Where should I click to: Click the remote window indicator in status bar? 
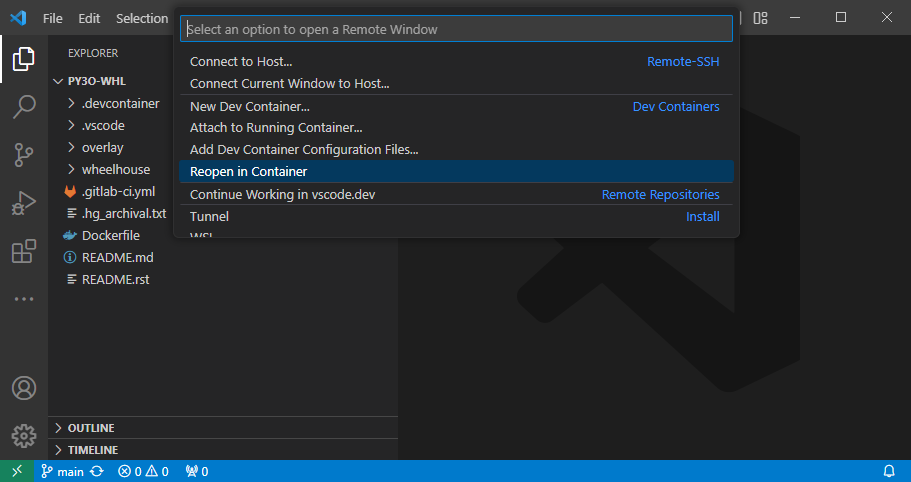(x=17, y=471)
